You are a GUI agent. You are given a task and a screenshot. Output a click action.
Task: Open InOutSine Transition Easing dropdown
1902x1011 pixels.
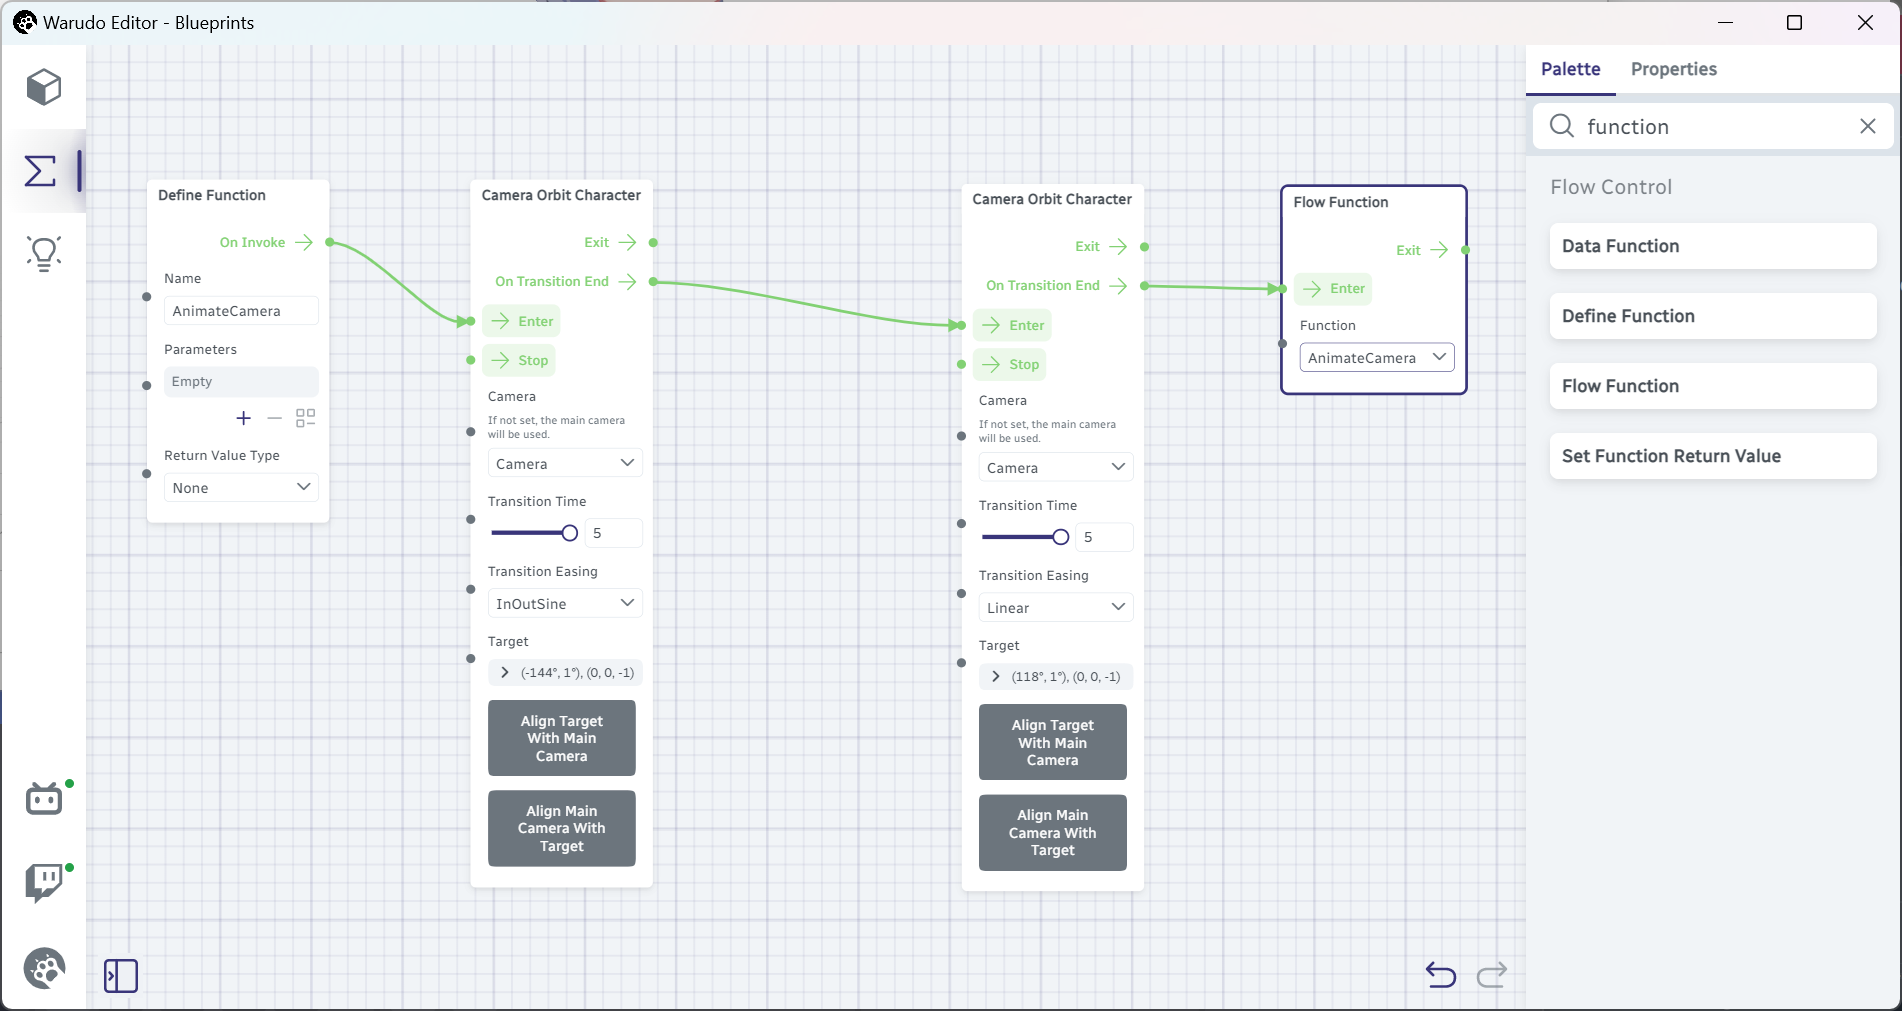565,603
